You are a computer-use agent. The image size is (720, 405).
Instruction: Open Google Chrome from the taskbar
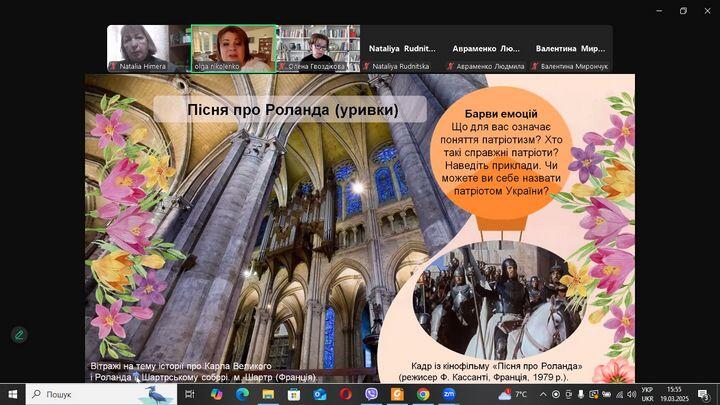click(423, 394)
